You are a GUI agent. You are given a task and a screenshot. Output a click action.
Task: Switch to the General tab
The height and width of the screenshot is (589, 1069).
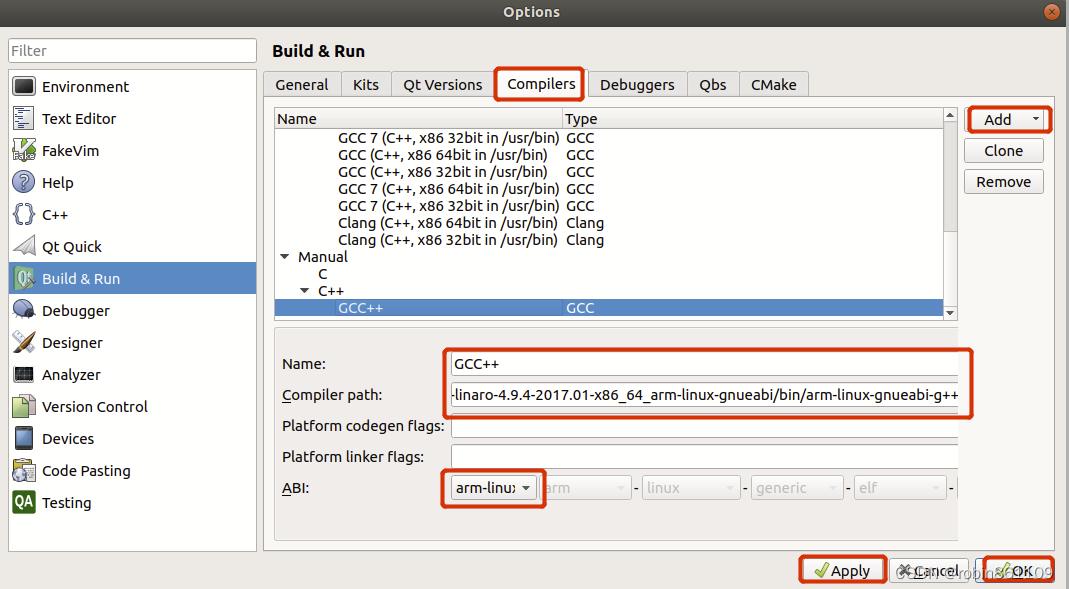(302, 85)
